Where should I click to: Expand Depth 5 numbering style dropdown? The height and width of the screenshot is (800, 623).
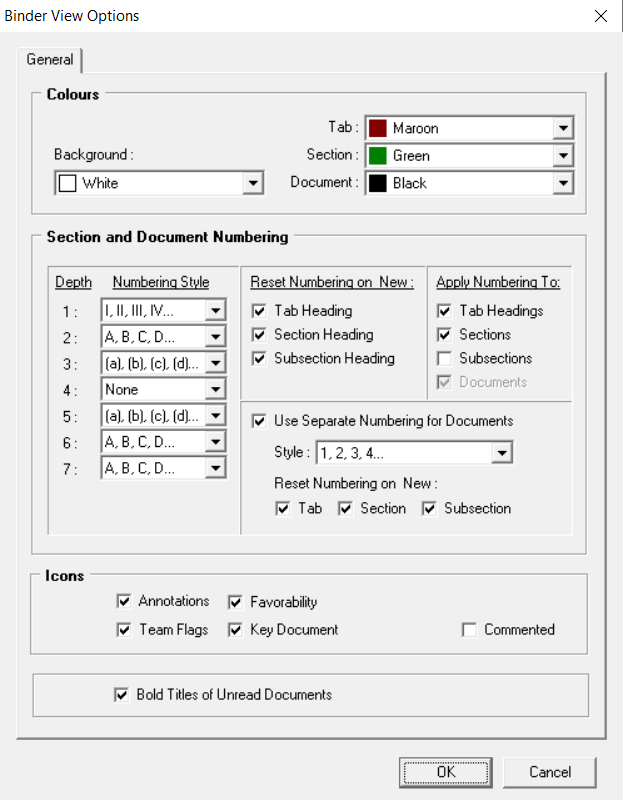click(x=216, y=416)
